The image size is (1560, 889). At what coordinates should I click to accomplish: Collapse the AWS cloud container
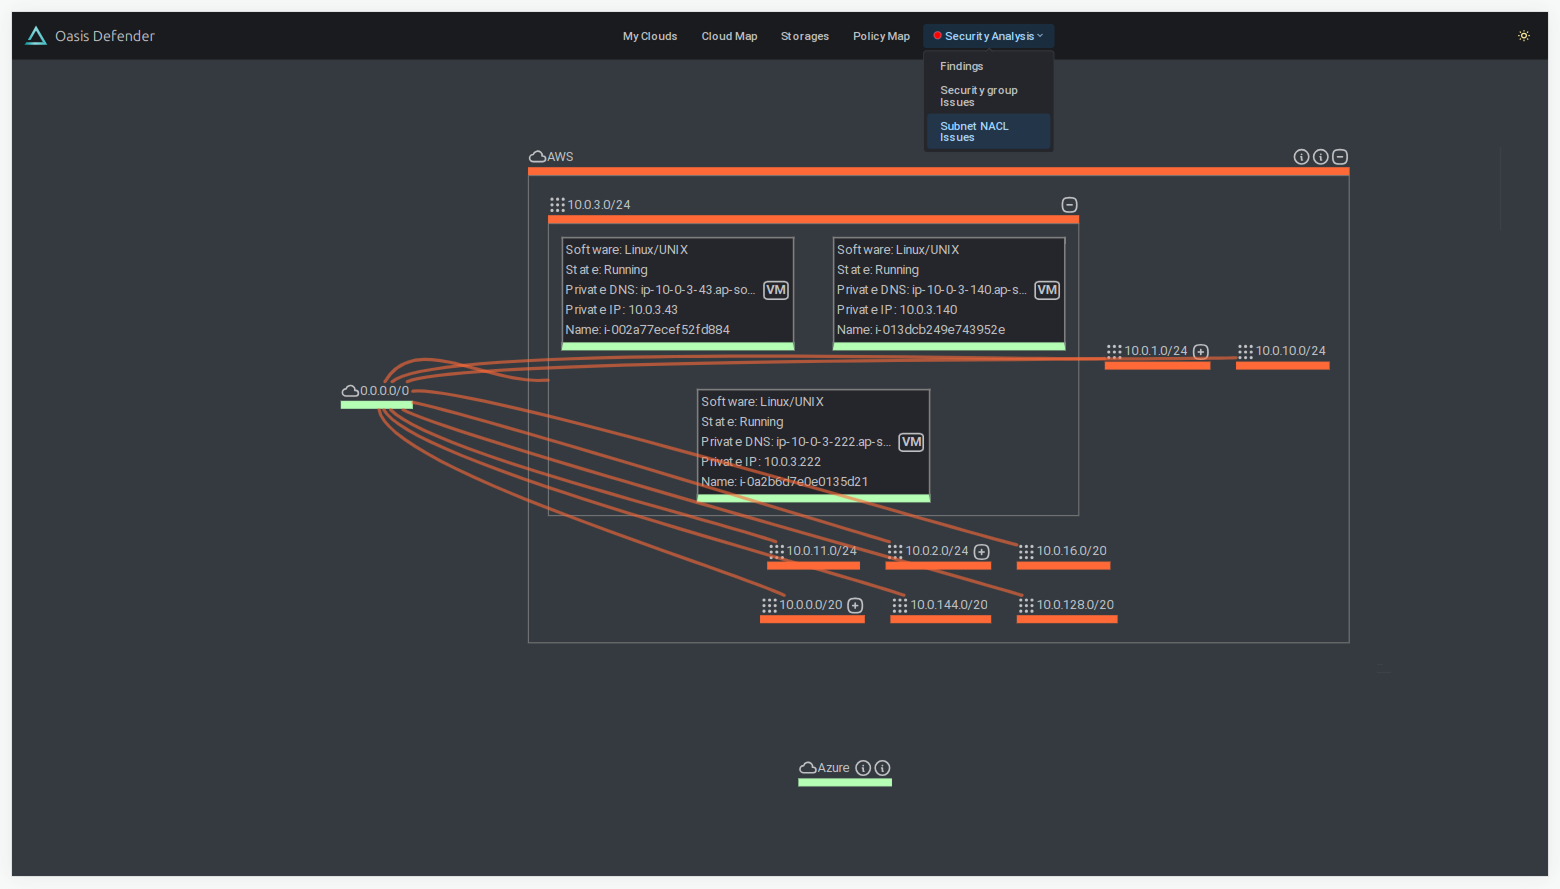coord(1340,157)
